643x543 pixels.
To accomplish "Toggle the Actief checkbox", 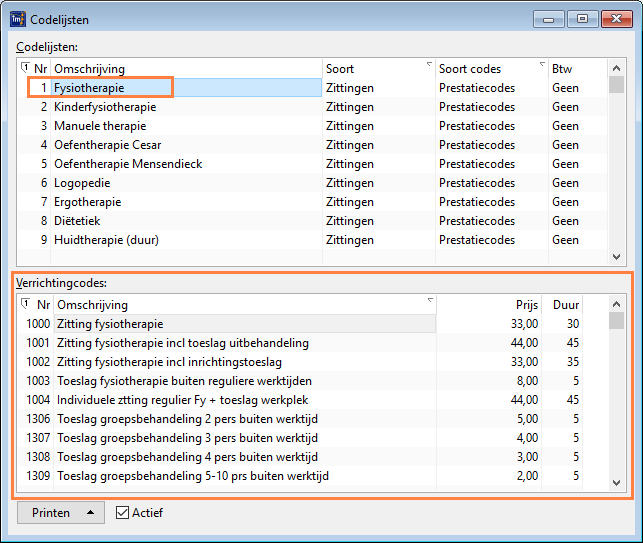I will 123,513.
